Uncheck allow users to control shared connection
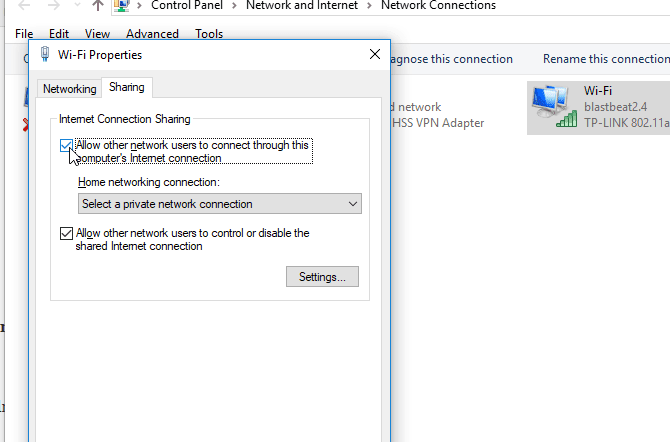Screen dimensions: 670x442 click(x=67, y=234)
